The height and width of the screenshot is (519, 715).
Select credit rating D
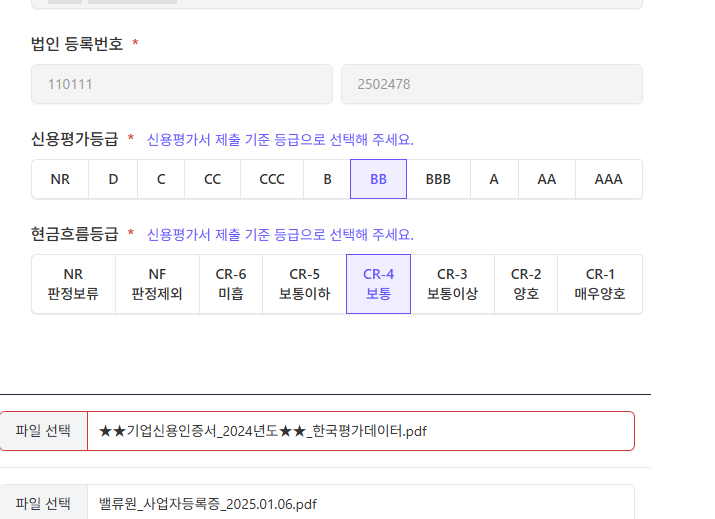[x=113, y=179]
